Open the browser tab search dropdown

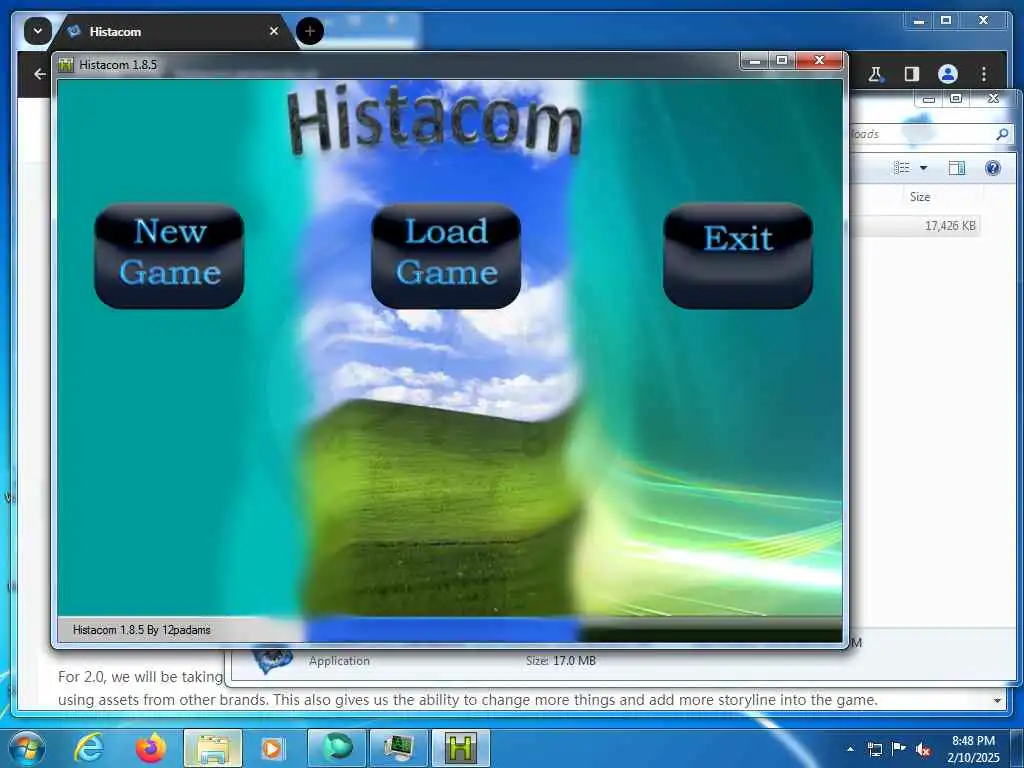38,31
